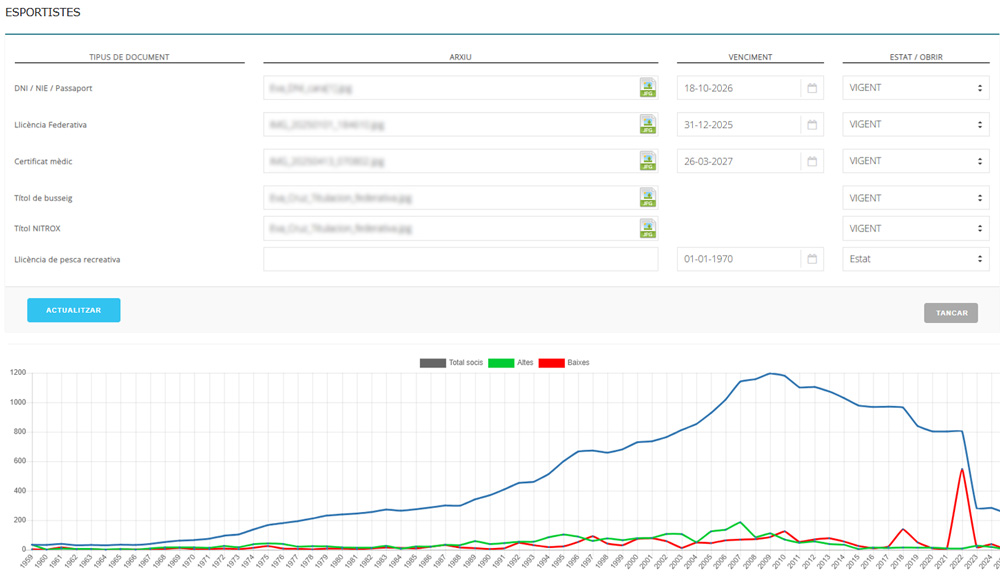Image resolution: width=1000 pixels, height=580 pixels.
Task: Click the 18-10-2026 expiry date field
Action: (x=738, y=88)
